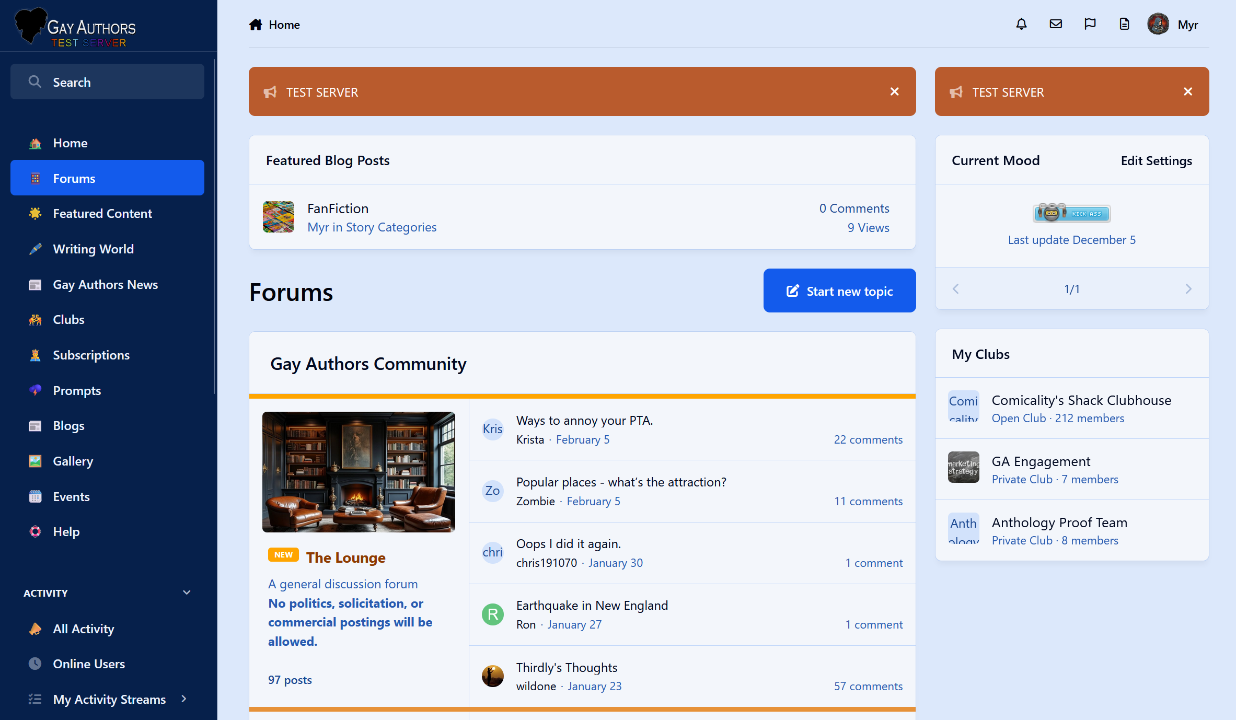The image size is (1236, 720).
Task: Go to next Current Mood page
Action: tap(1188, 289)
